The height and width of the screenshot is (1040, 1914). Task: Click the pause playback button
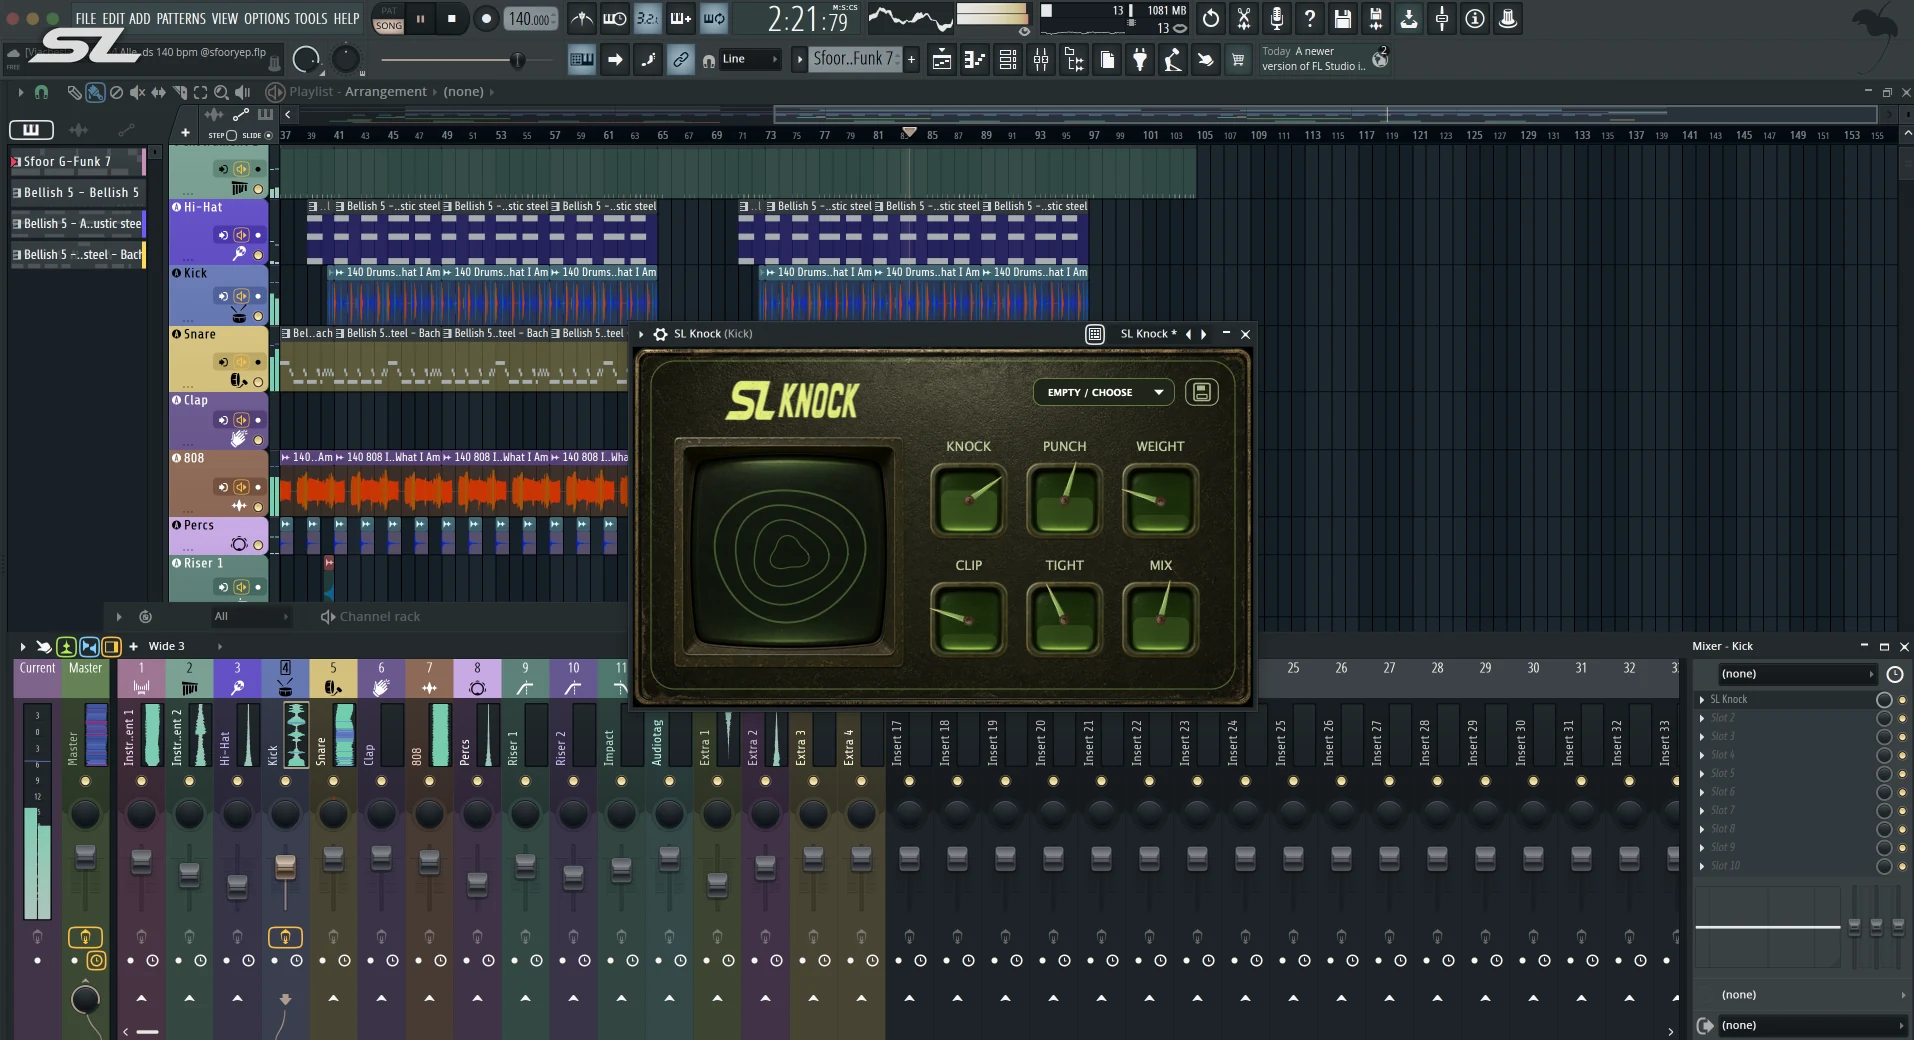click(x=421, y=19)
